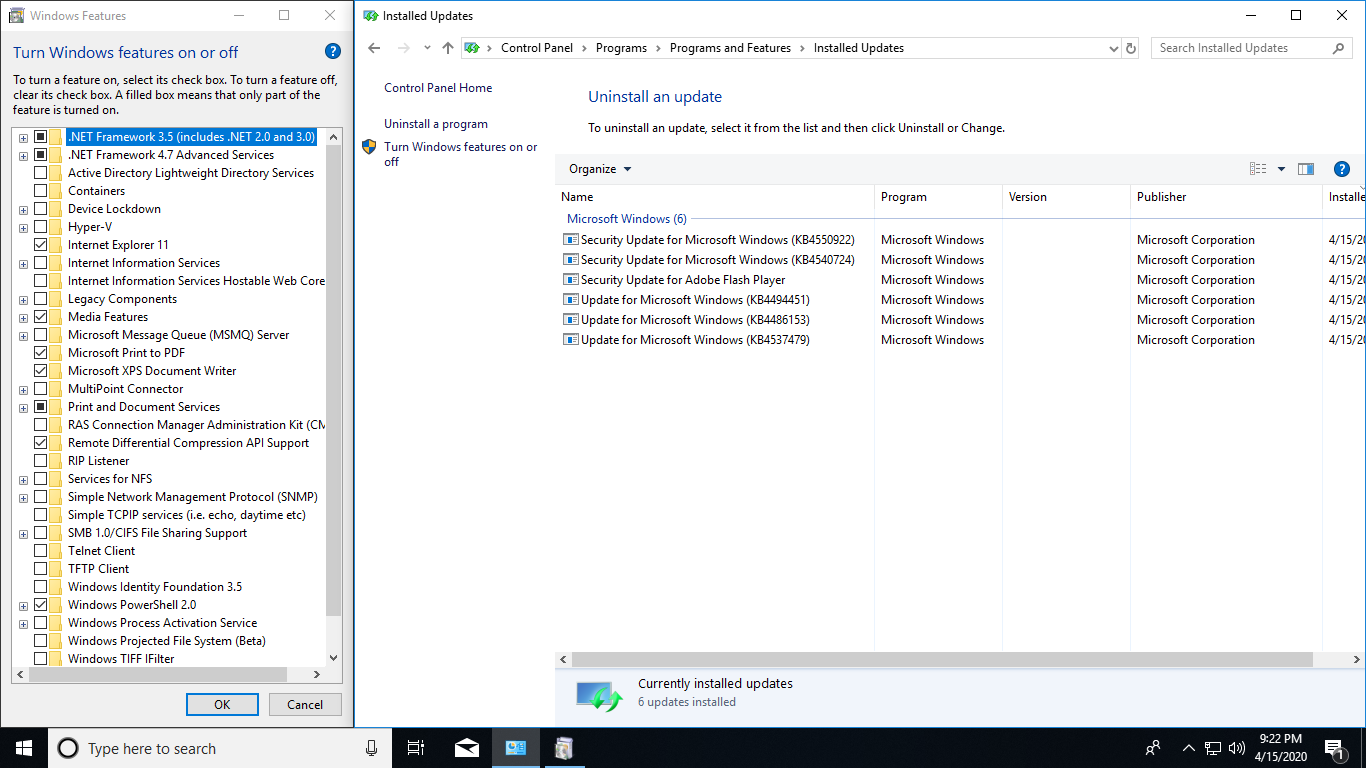Expand the Media Features node
Viewport: 1366px width, 768px height.
point(23,318)
